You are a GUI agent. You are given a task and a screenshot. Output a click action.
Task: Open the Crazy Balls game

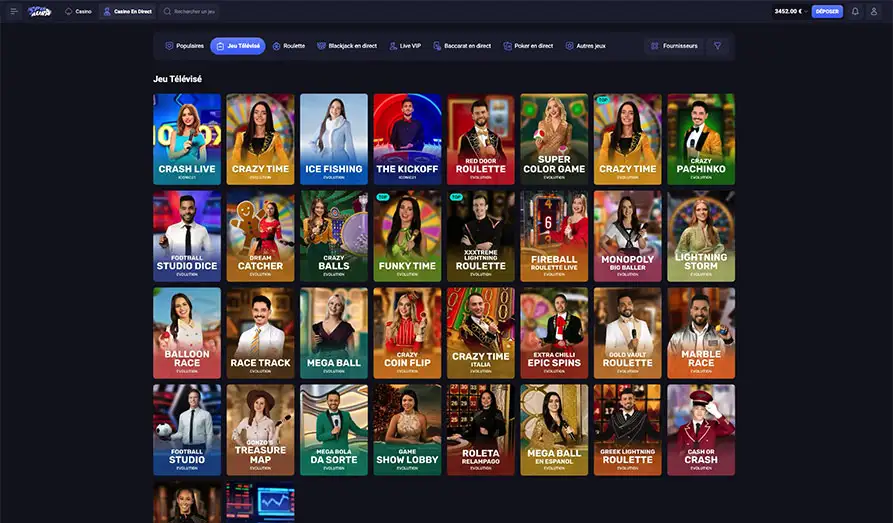coord(334,236)
